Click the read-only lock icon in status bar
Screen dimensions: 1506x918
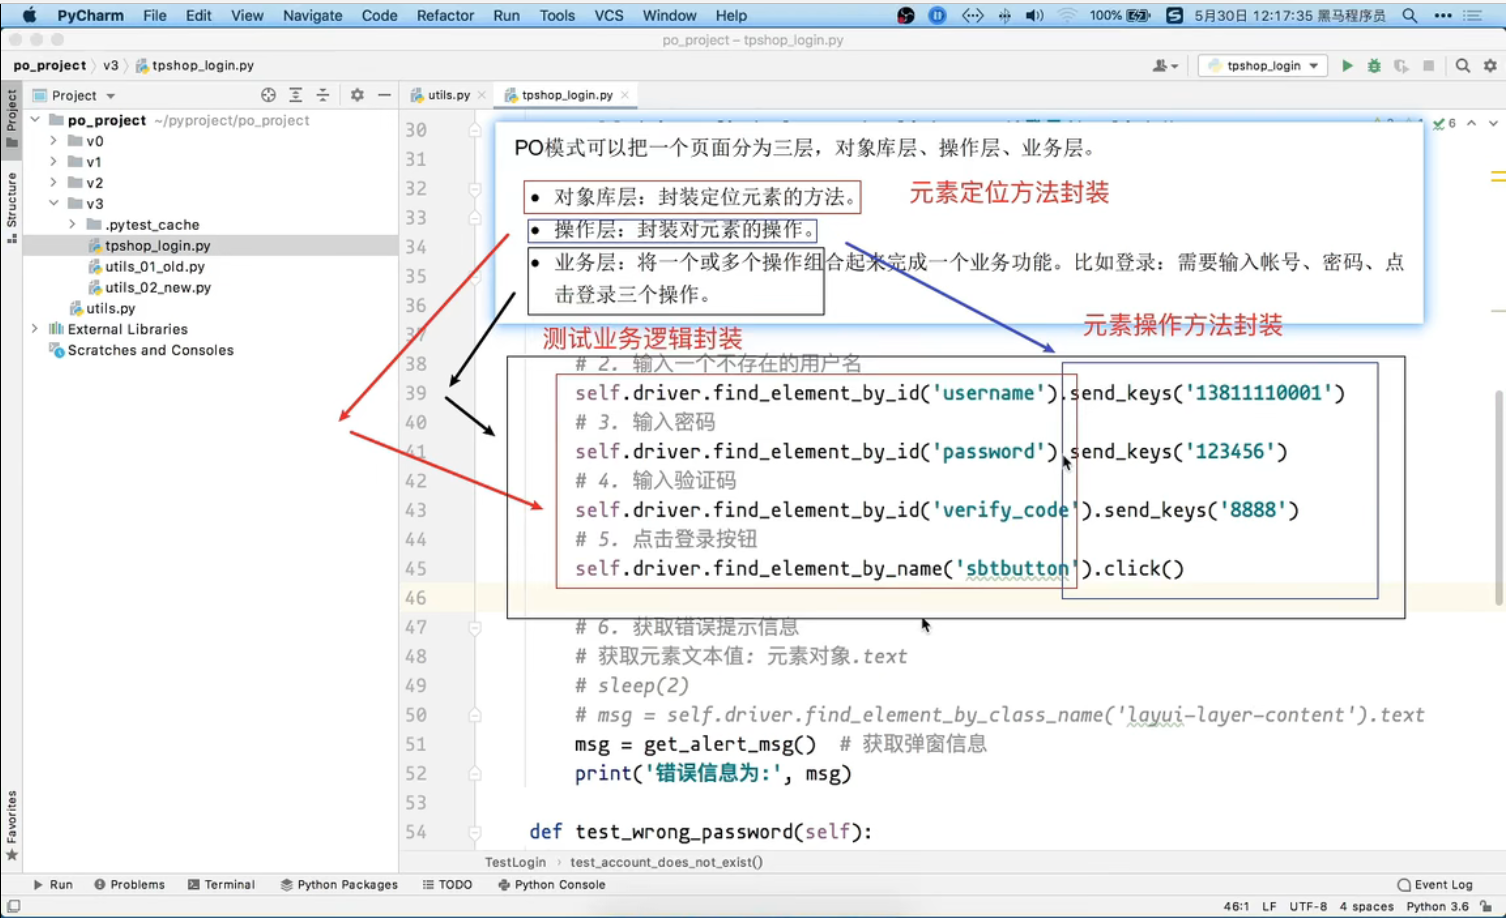pos(1487,906)
